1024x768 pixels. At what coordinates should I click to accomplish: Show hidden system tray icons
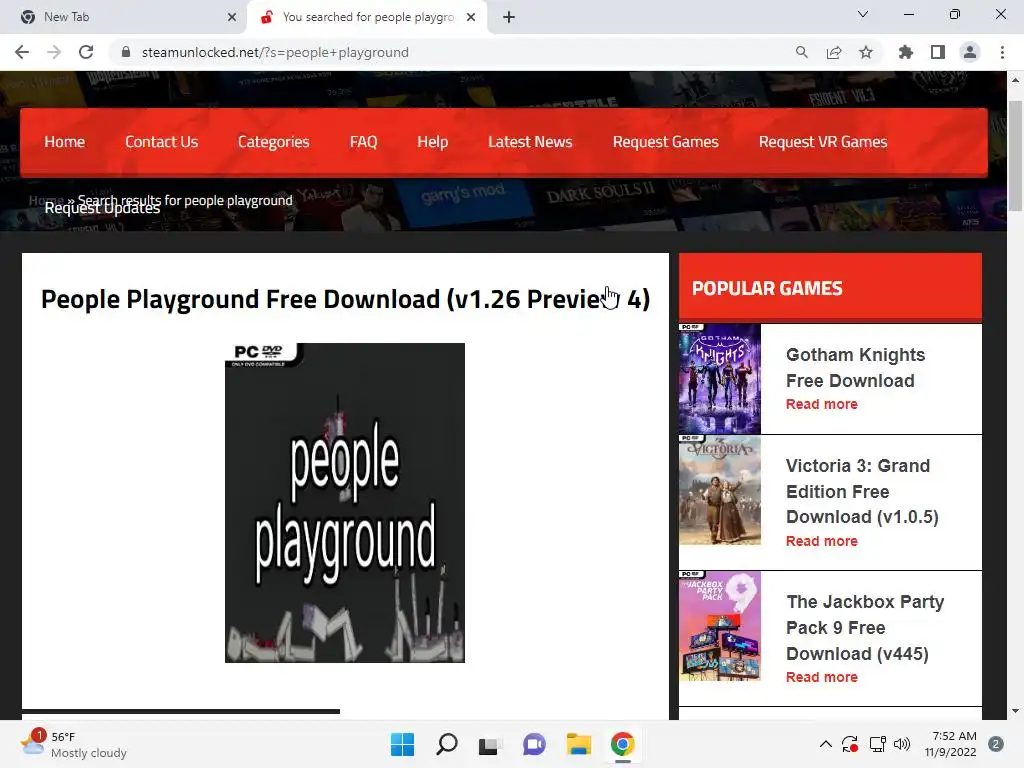tap(825, 744)
